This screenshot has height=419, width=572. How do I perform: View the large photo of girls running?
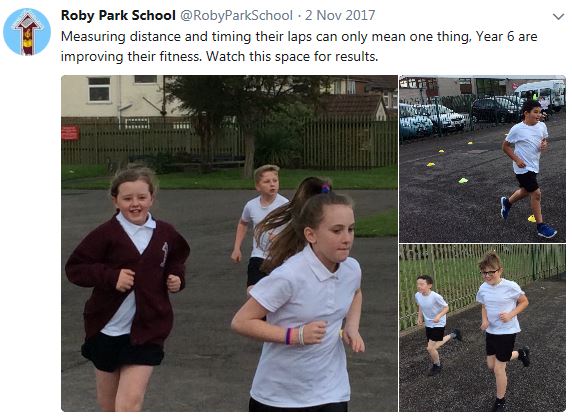pos(229,243)
